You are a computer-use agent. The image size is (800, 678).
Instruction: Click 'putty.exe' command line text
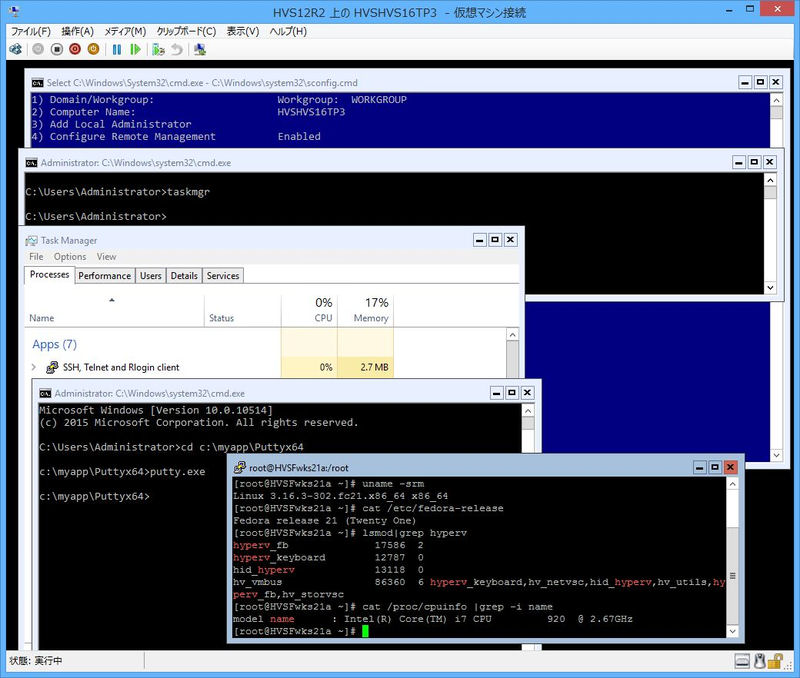pyautogui.click(x=178, y=471)
